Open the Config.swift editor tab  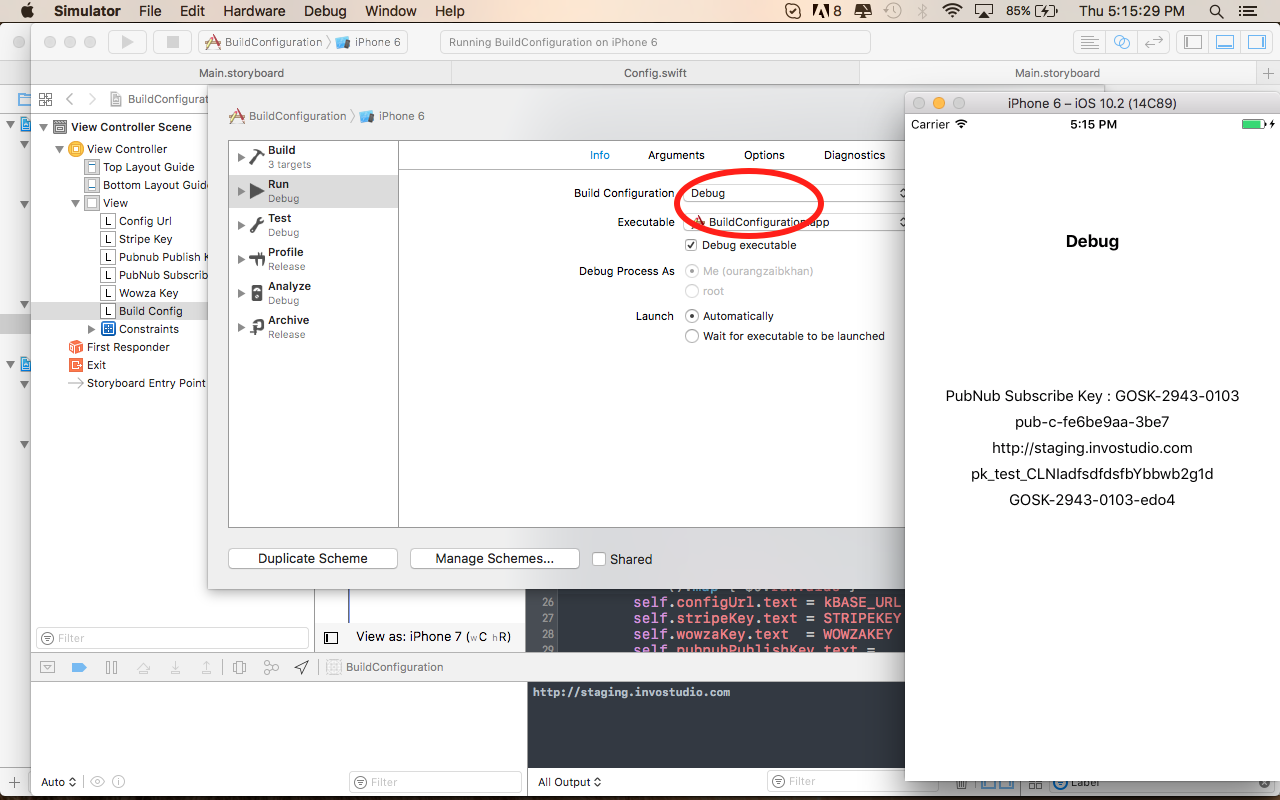[655, 73]
